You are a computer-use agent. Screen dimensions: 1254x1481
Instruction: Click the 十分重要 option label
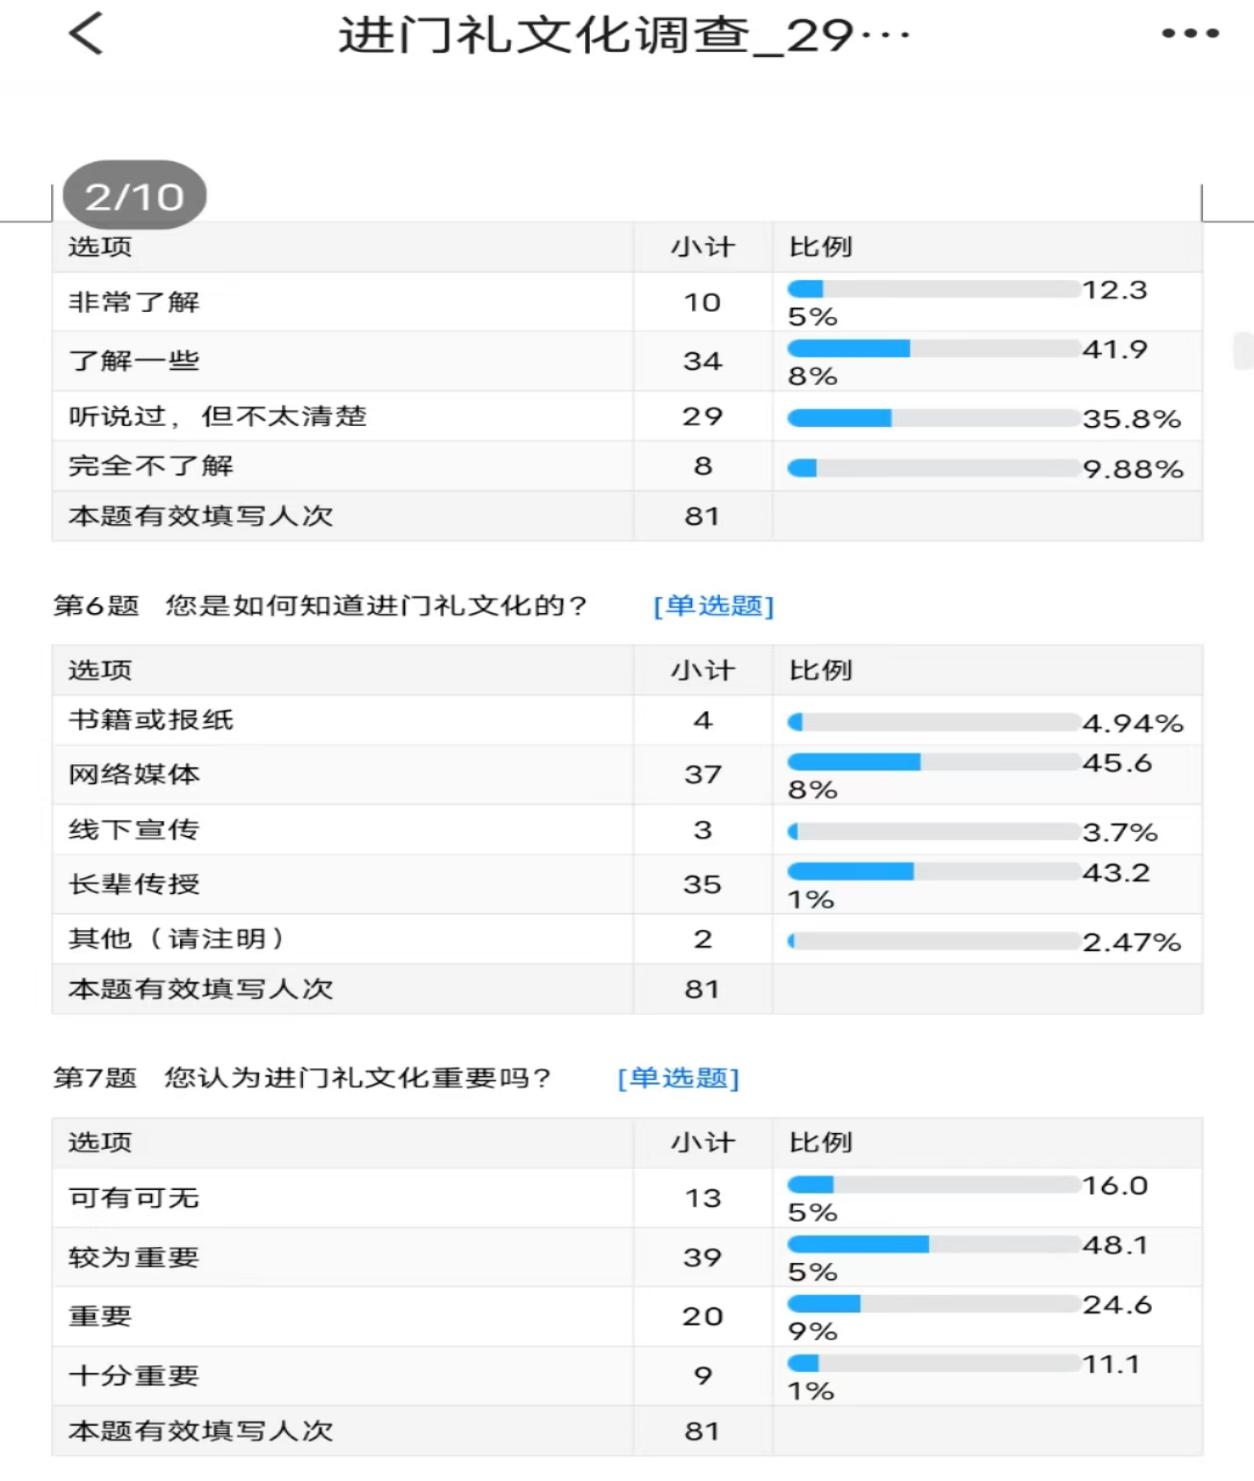(x=134, y=1375)
